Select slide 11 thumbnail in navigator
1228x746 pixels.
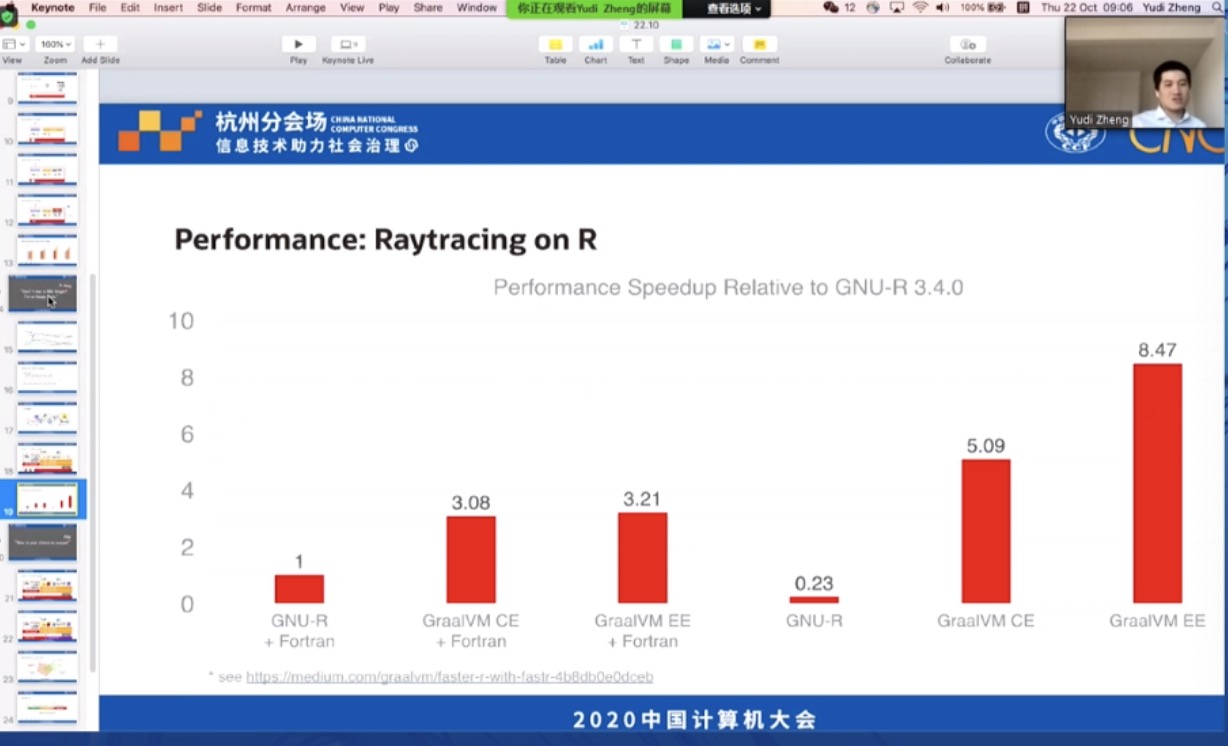click(x=47, y=170)
